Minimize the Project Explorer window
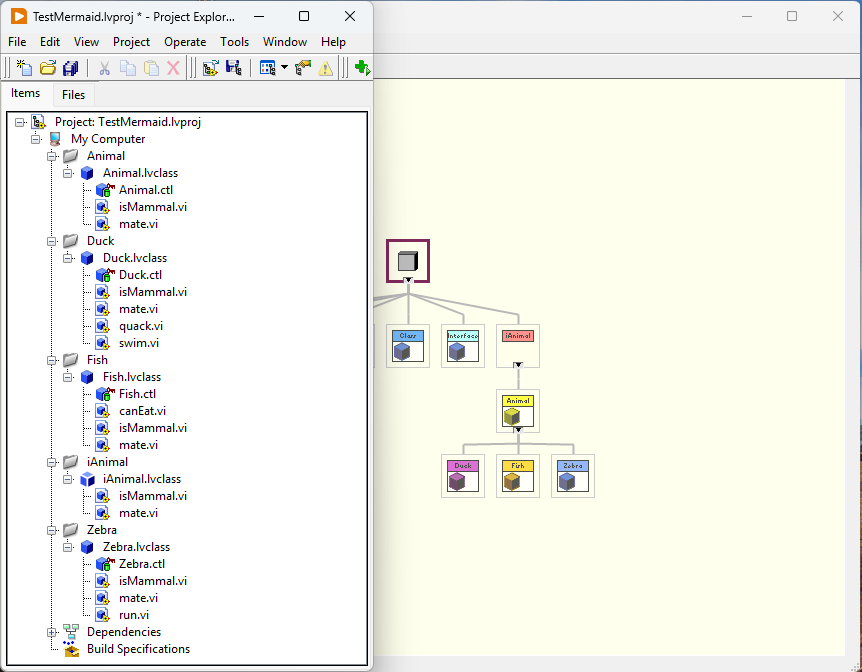The height and width of the screenshot is (672, 862). pyautogui.click(x=259, y=16)
